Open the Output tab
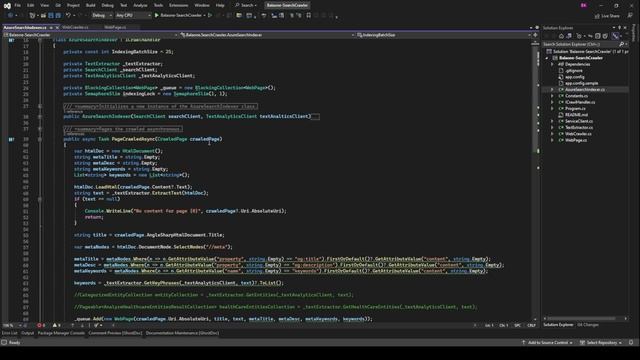 [27, 333]
